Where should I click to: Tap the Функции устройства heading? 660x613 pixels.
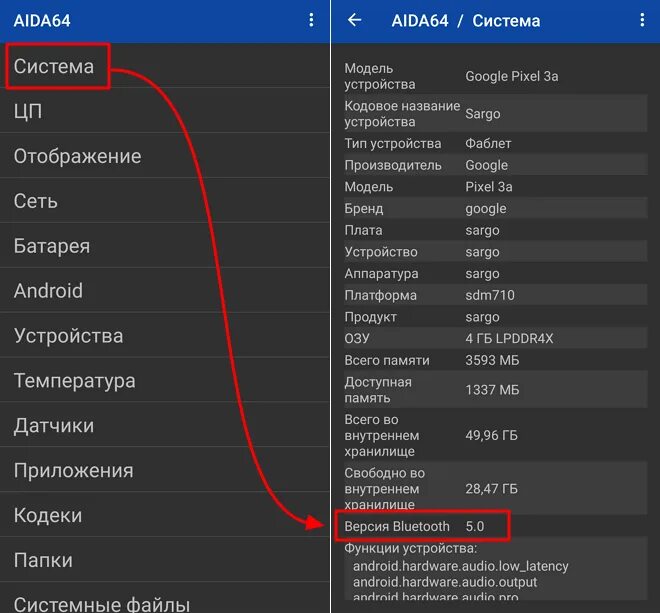click(x=410, y=548)
